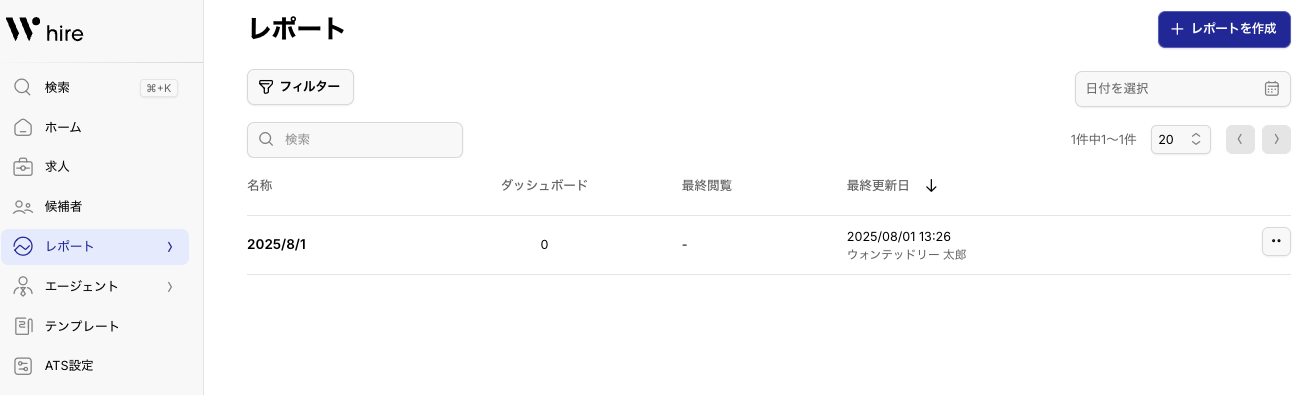Open the 20 per-page dropdown
Image resolution: width=1312 pixels, height=395 pixels.
[x=1181, y=140]
